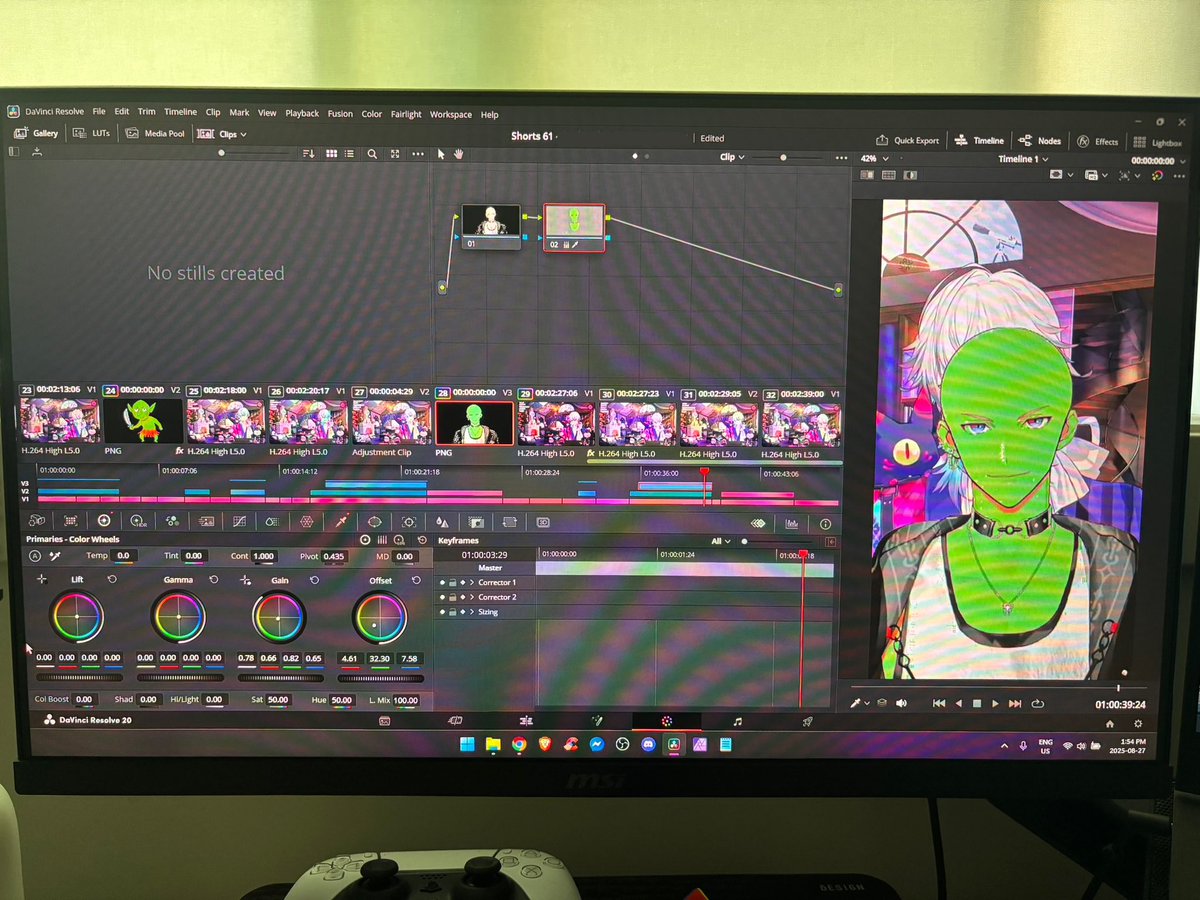Open the All keyframes filter dropdown
Viewport: 1200px width, 900px height.
pos(722,540)
